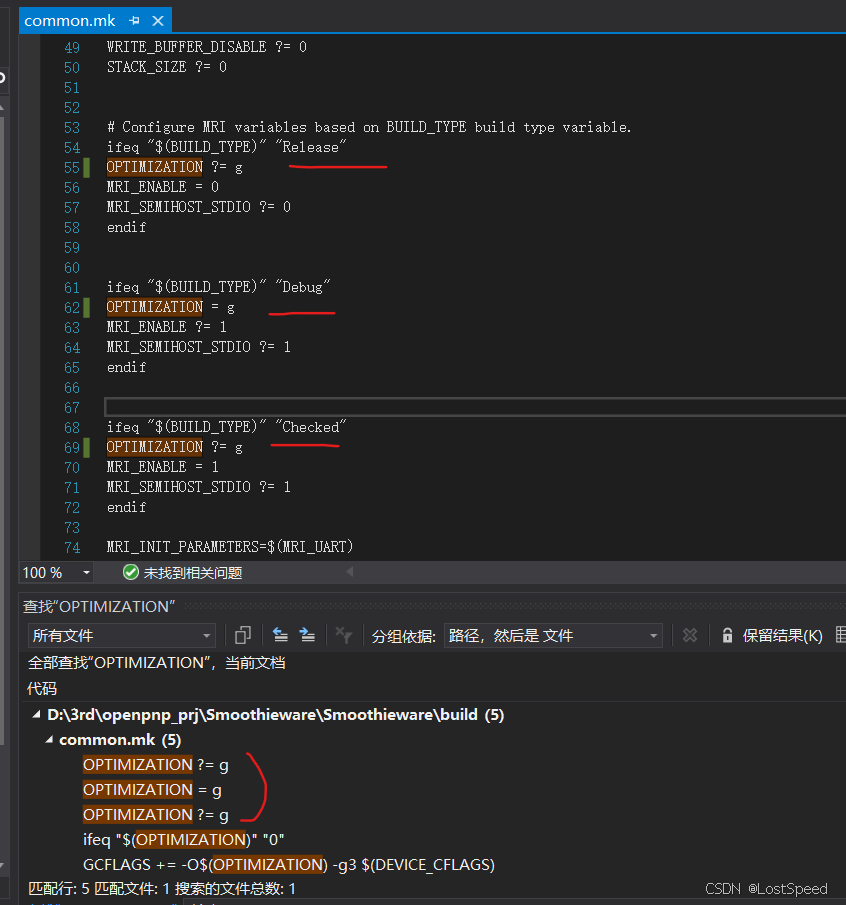Click the match summary status line 匹配行: 5

pos(162,889)
